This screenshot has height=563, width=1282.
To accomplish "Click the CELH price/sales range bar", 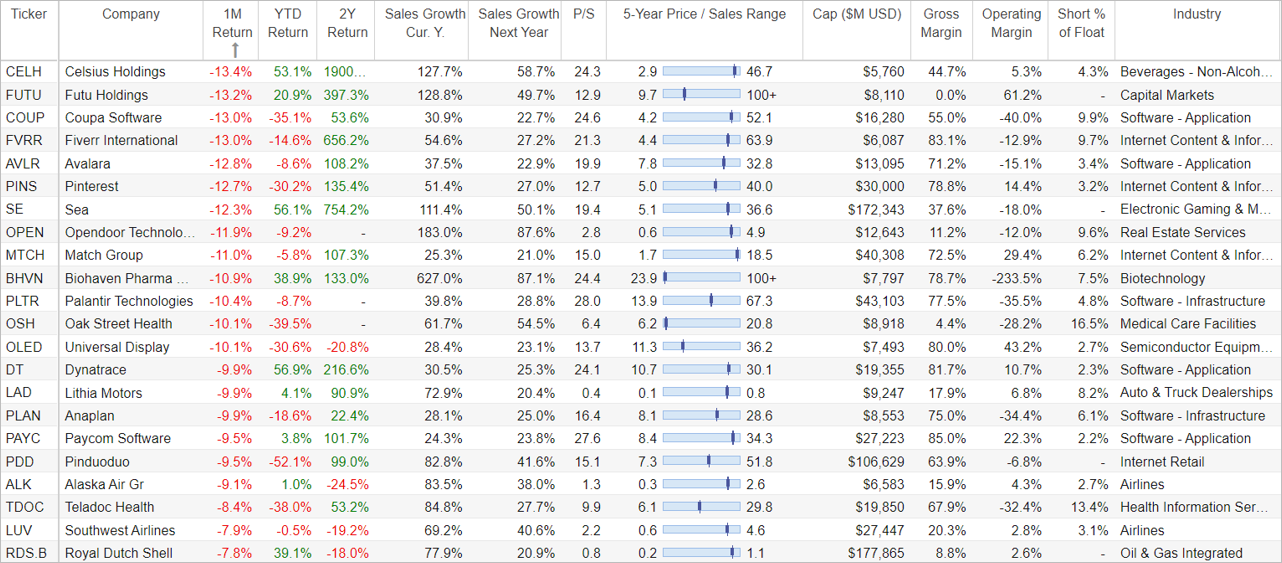I will point(702,72).
